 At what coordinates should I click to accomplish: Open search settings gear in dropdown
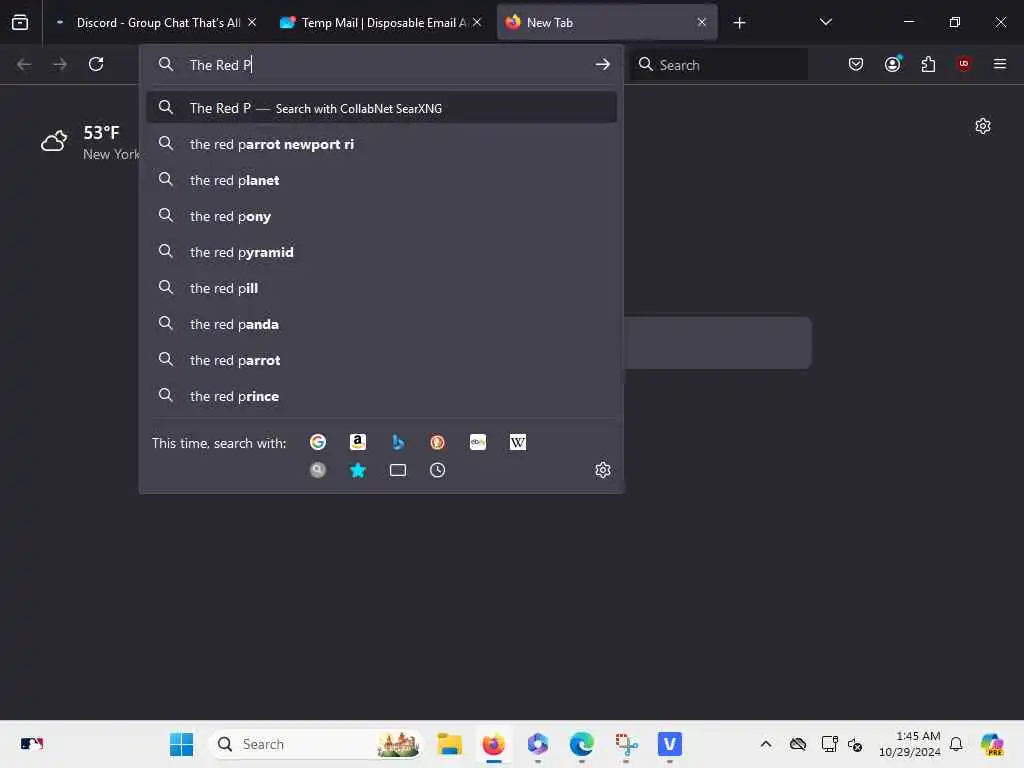pyautogui.click(x=603, y=470)
